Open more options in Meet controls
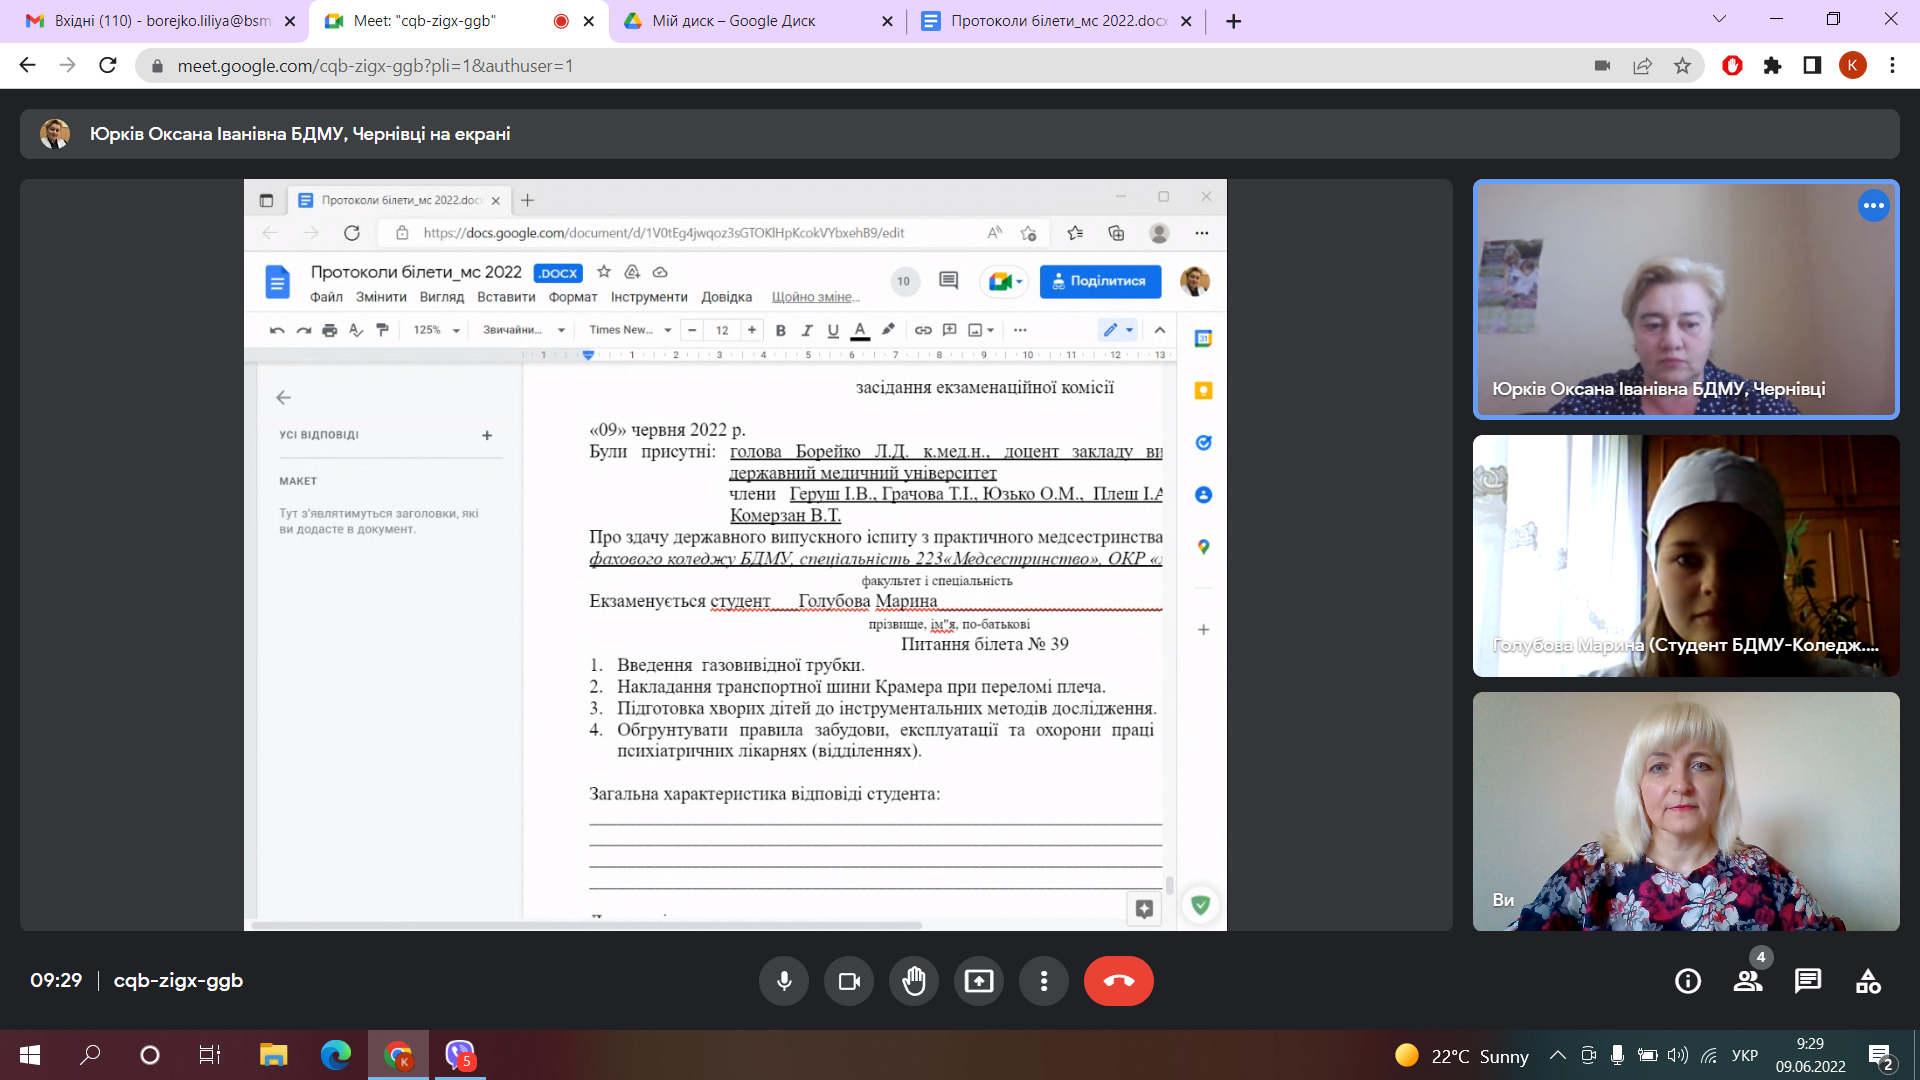 click(1044, 981)
